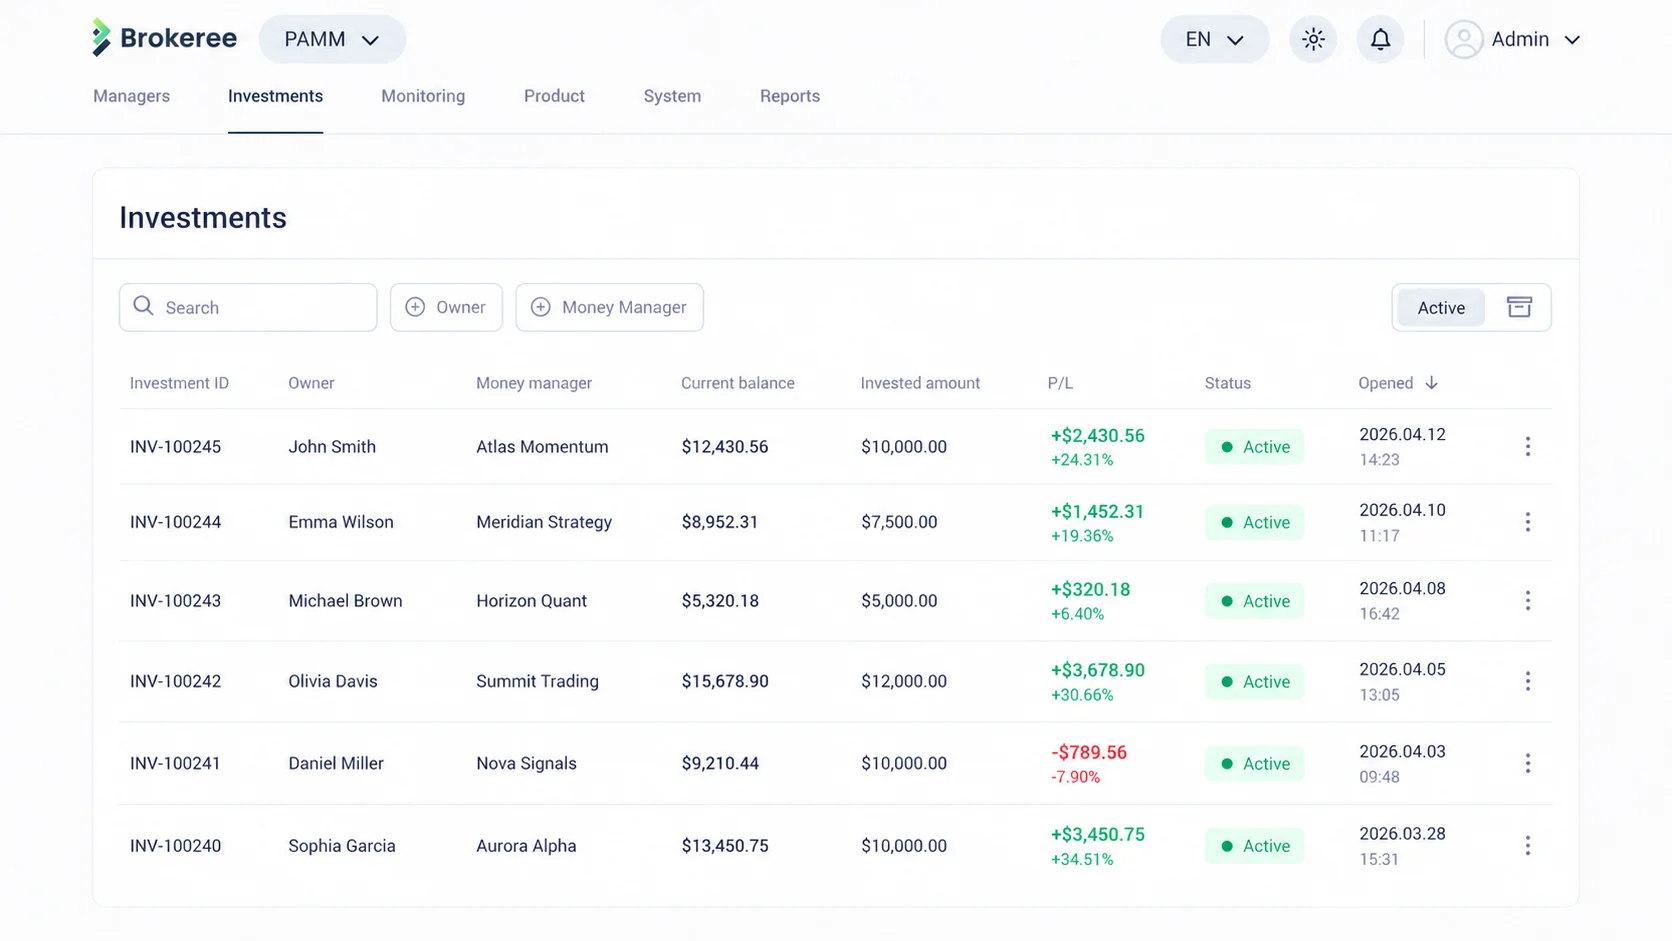Open the EN language dropdown

[x=1214, y=39]
